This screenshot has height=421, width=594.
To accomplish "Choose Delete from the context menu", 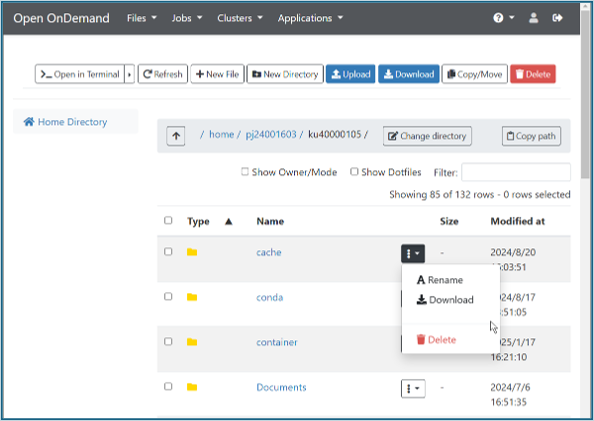I will (436, 340).
